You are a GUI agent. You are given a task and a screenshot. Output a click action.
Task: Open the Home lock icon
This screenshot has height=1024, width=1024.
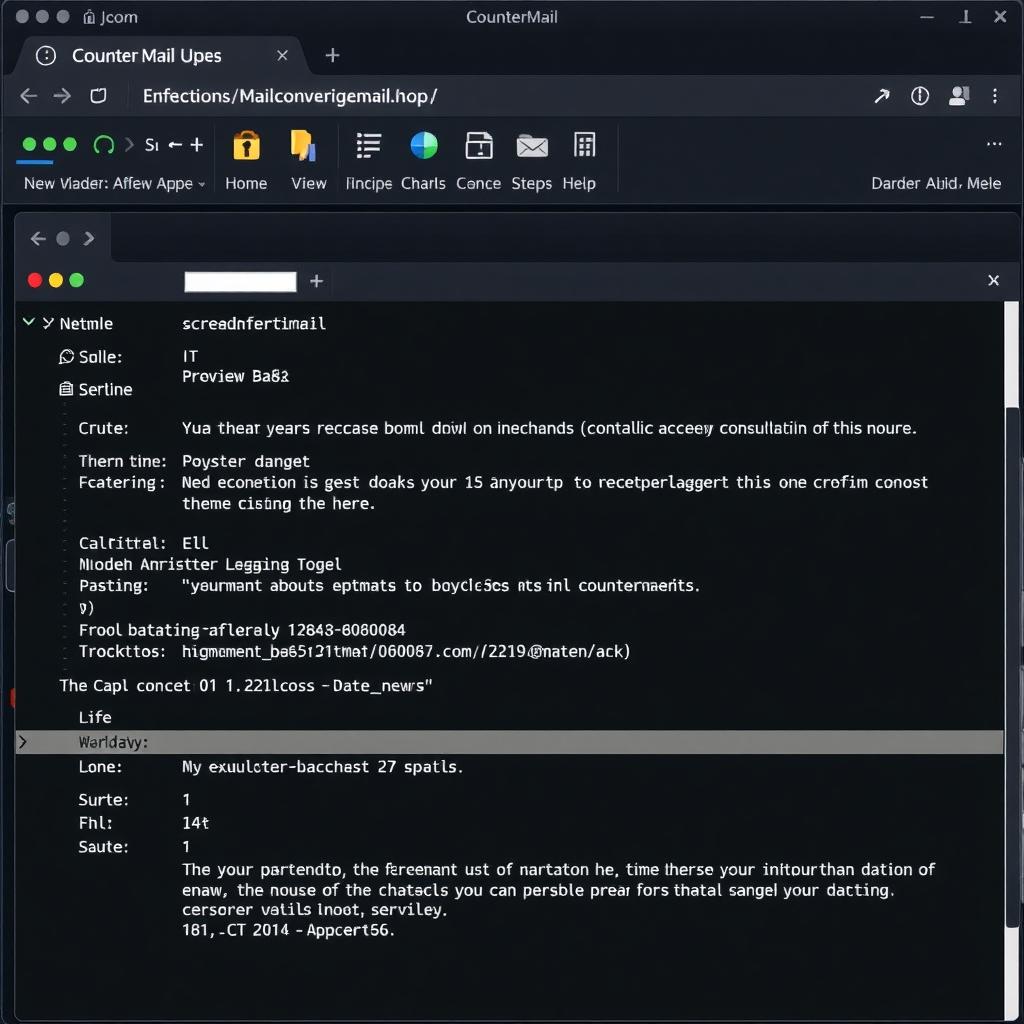(246, 145)
